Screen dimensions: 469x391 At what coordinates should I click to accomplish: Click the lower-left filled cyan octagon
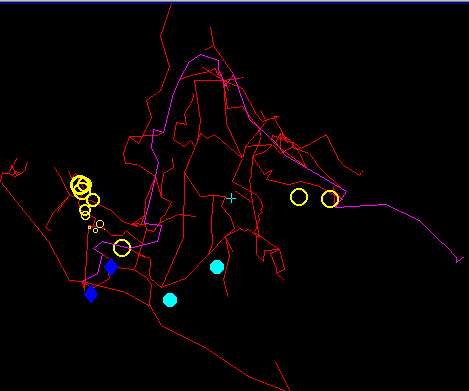click(170, 300)
